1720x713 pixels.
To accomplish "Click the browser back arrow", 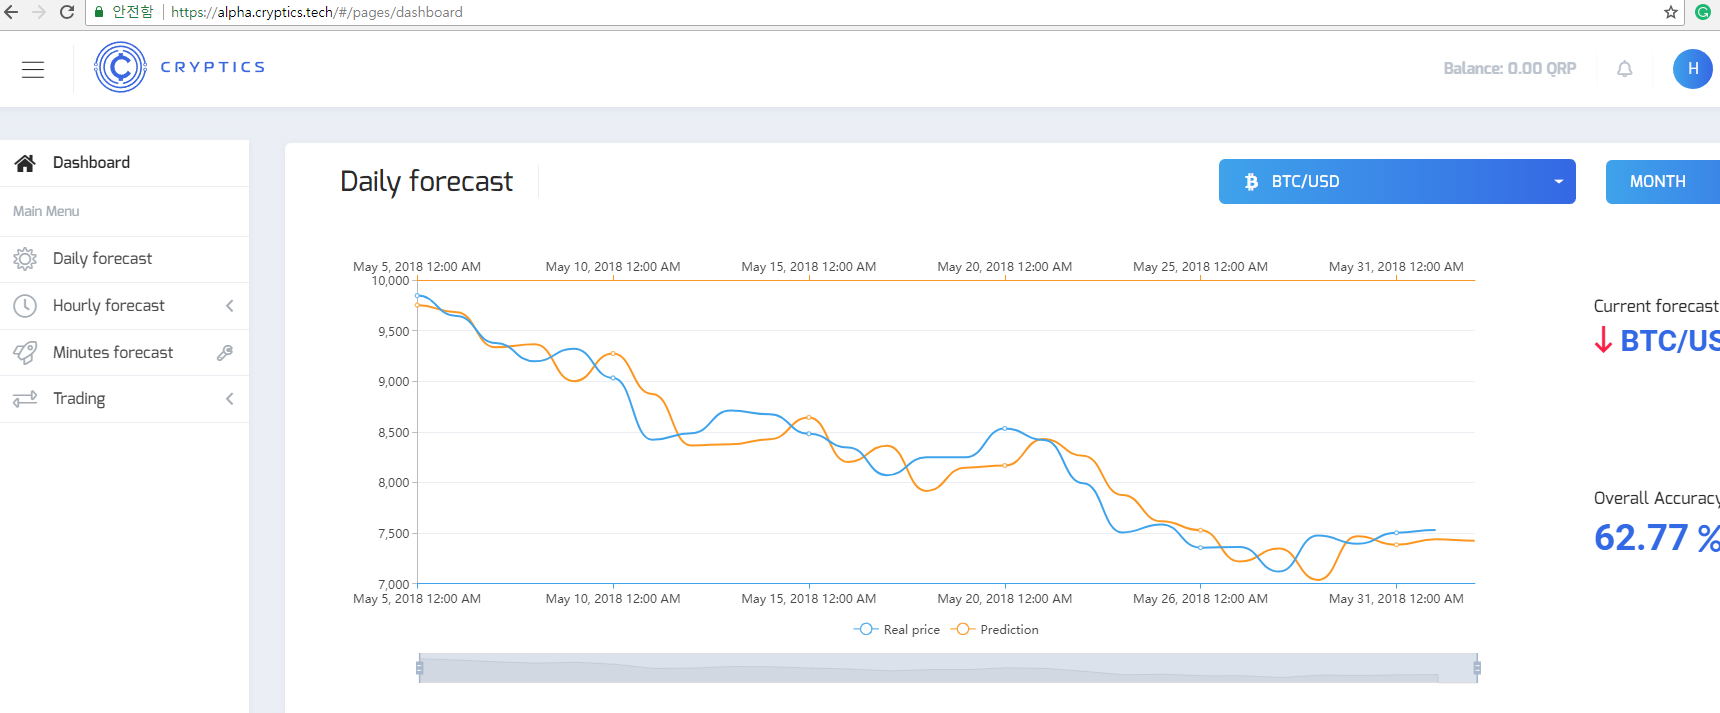I will pyautogui.click(x=12, y=12).
